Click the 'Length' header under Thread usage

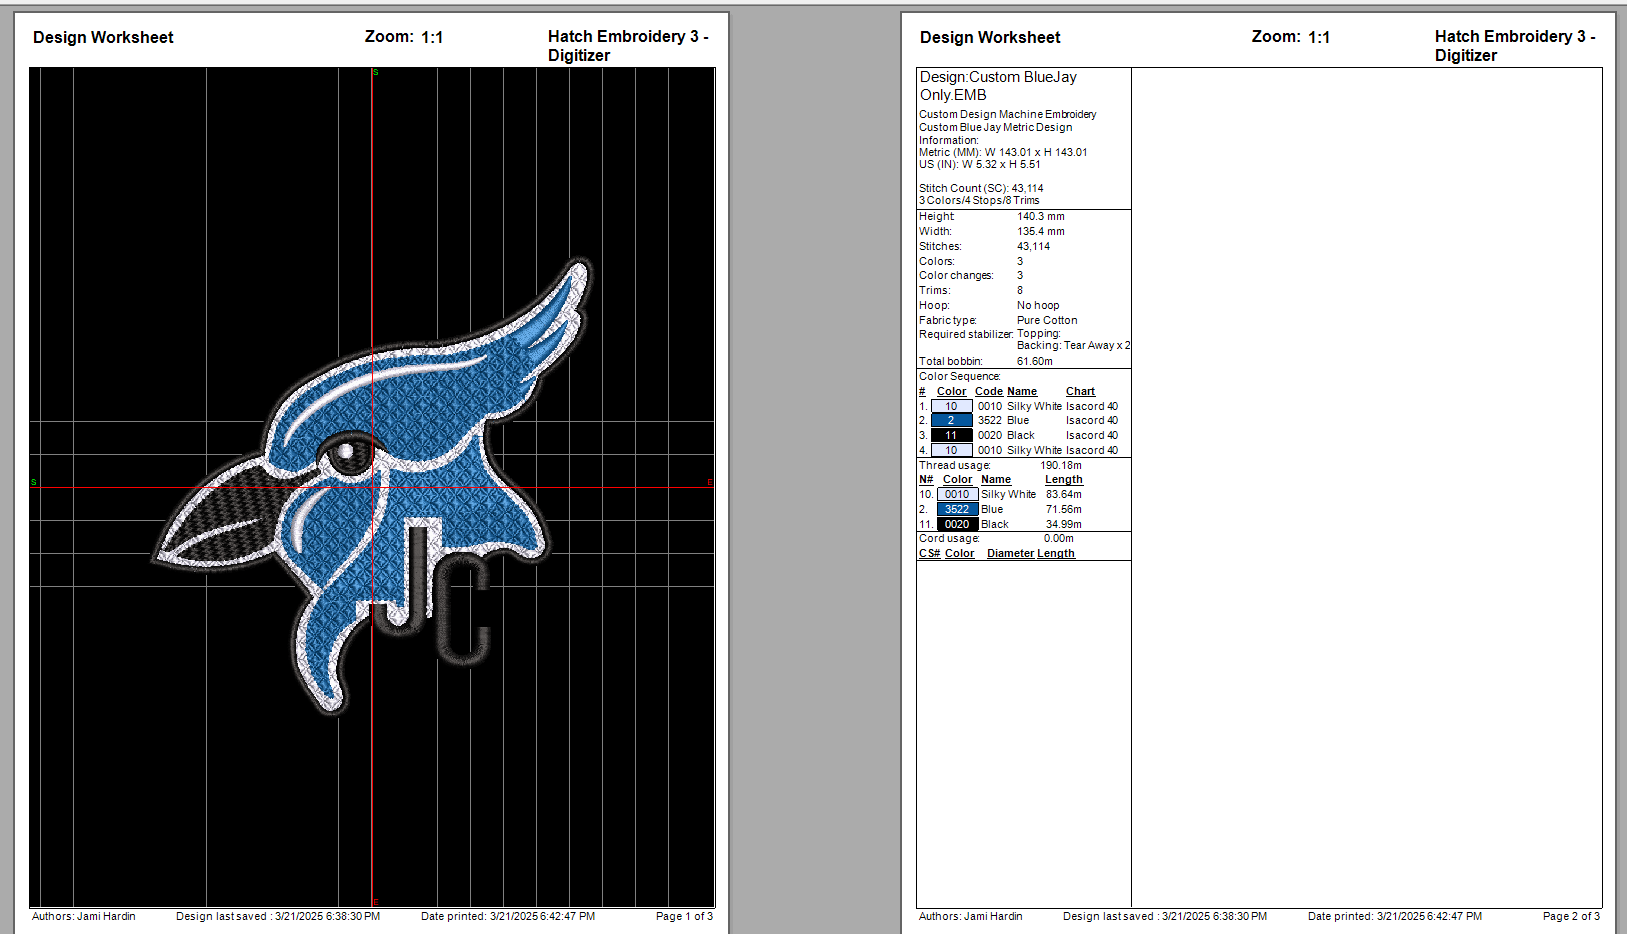click(1064, 479)
